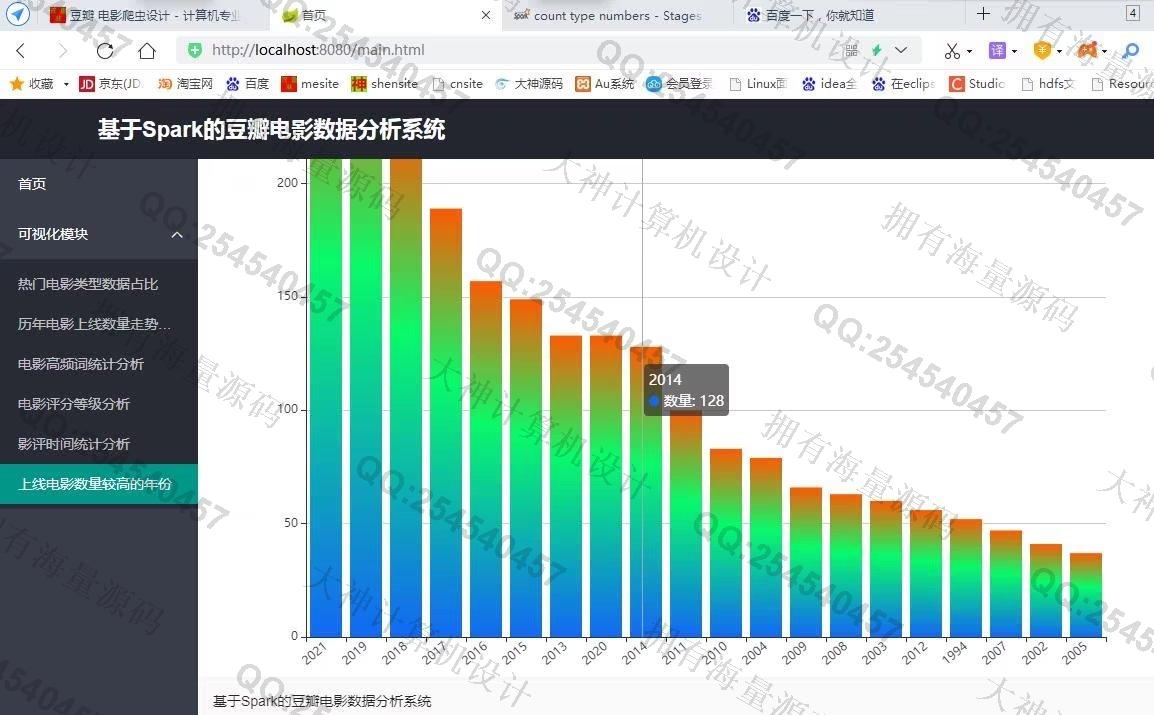Click the 2017 bar in the chart
1154x715 pixels.
(446, 420)
